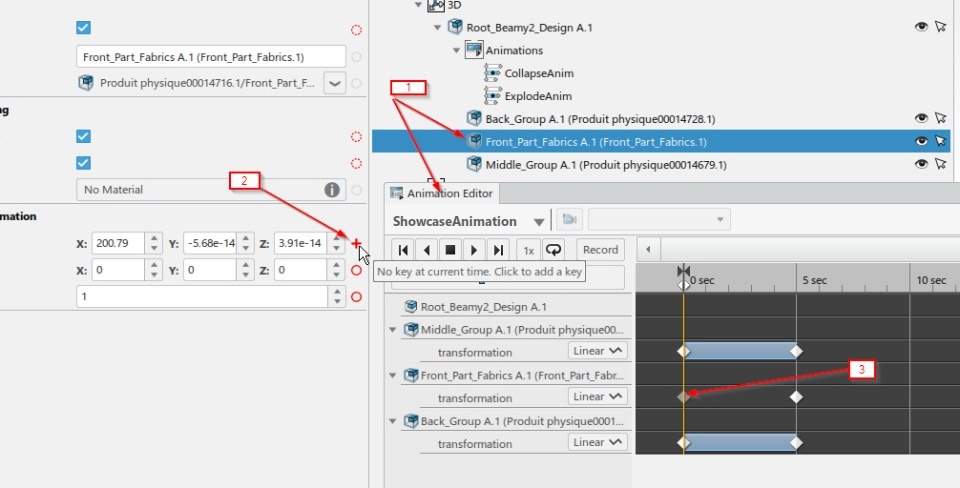Jump to animation end button
960x488 pixels.
(x=498, y=250)
